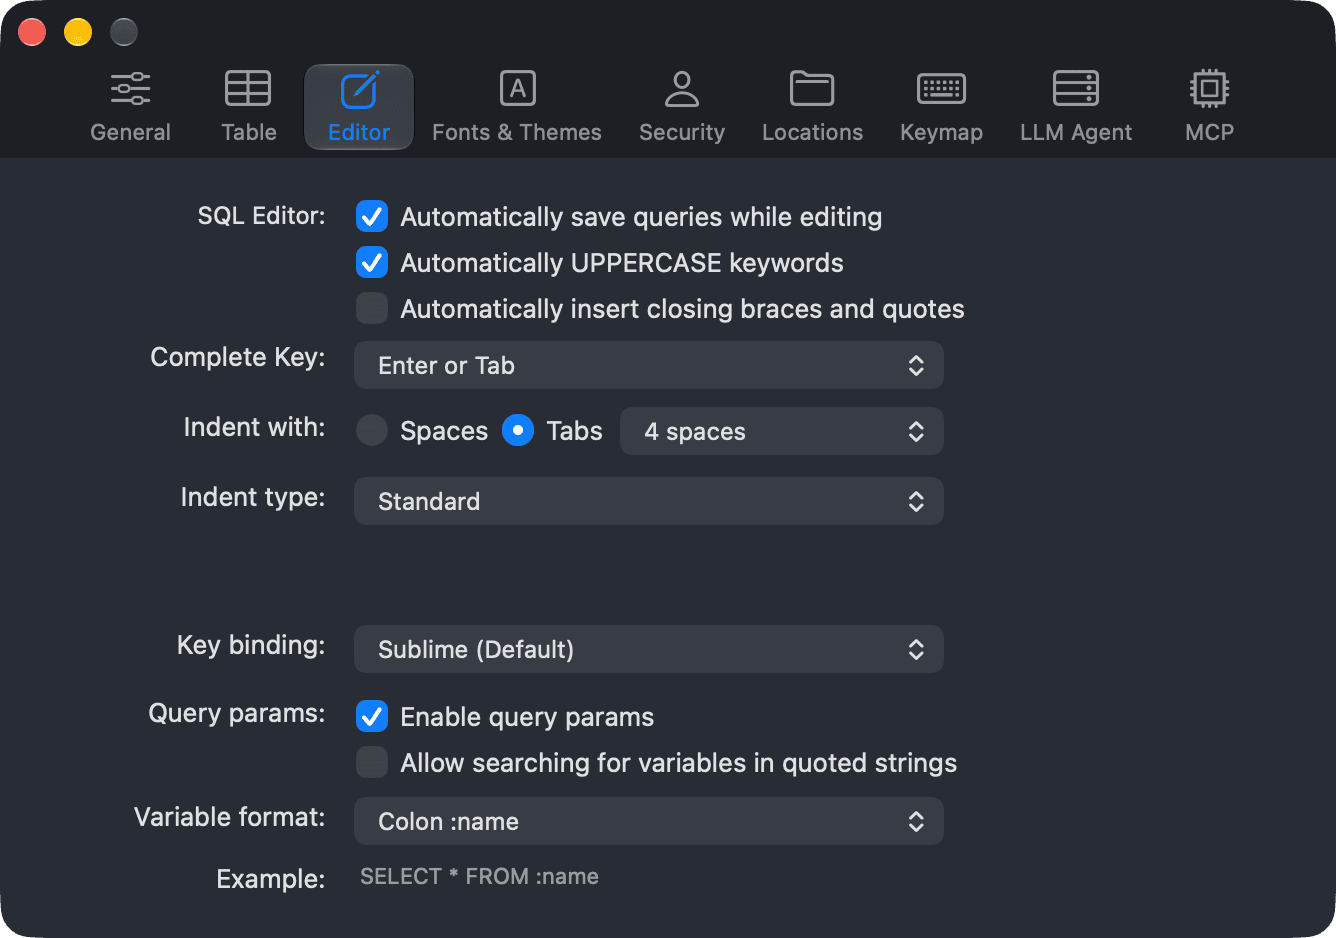
Task: Click the Query params: label
Action: click(x=237, y=713)
